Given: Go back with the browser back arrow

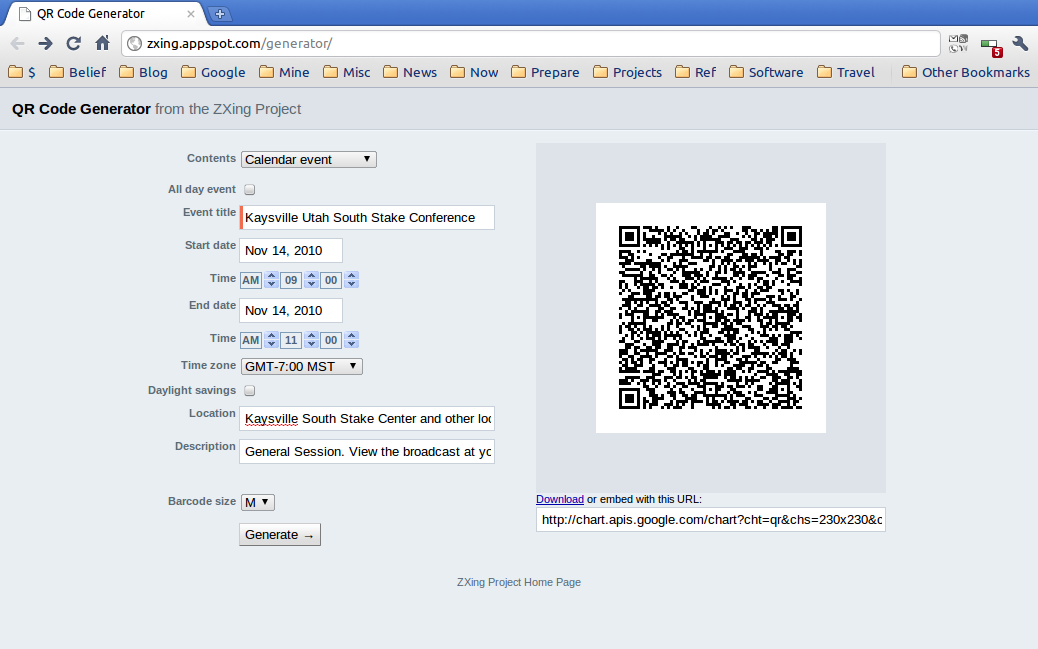Looking at the screenshot, I should tap(18, 44).
